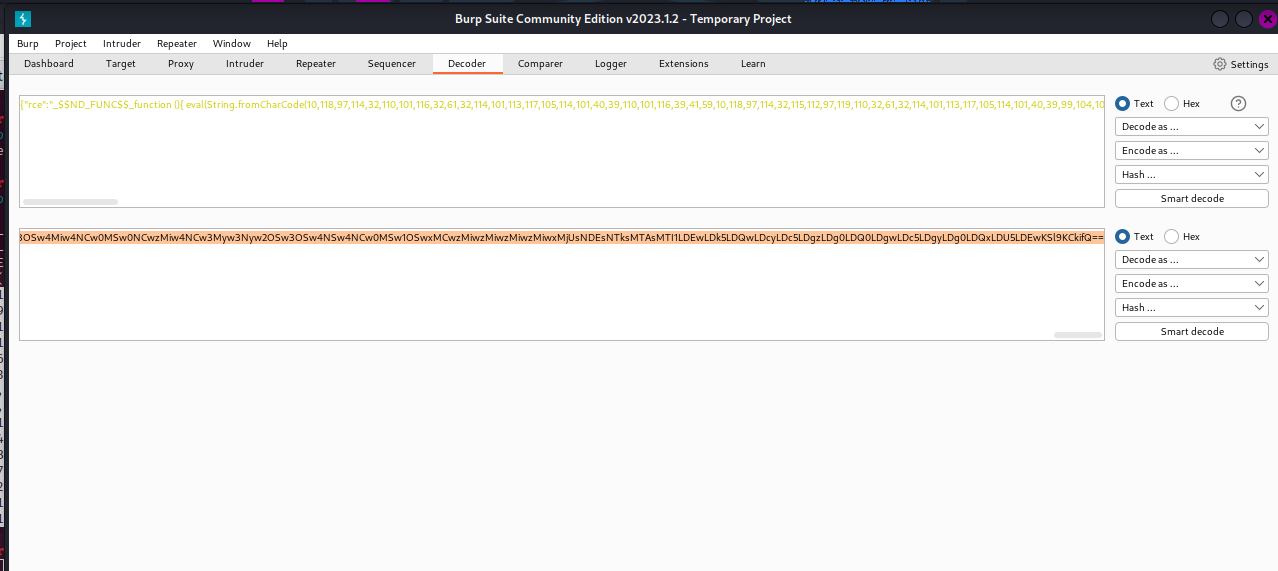Open the first panel's Hash dropdown
The height and width of the screenshot is (571, 1278).
(1191, 175)
